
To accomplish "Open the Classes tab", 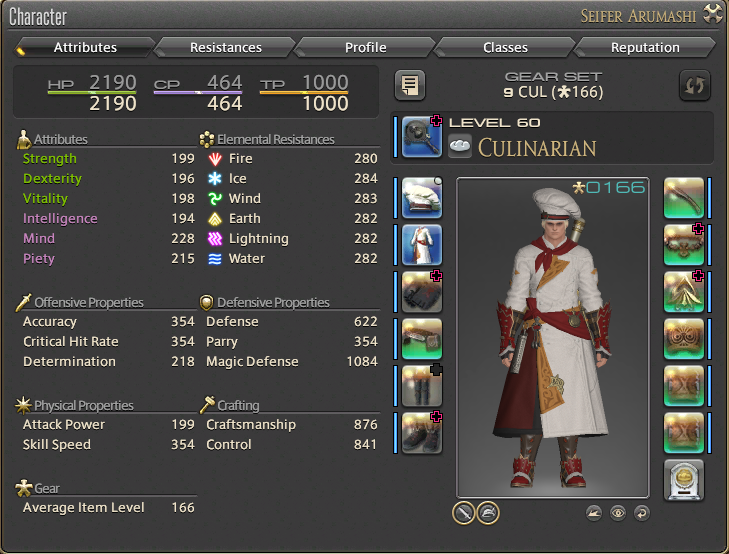I will [x=505, y=47].
